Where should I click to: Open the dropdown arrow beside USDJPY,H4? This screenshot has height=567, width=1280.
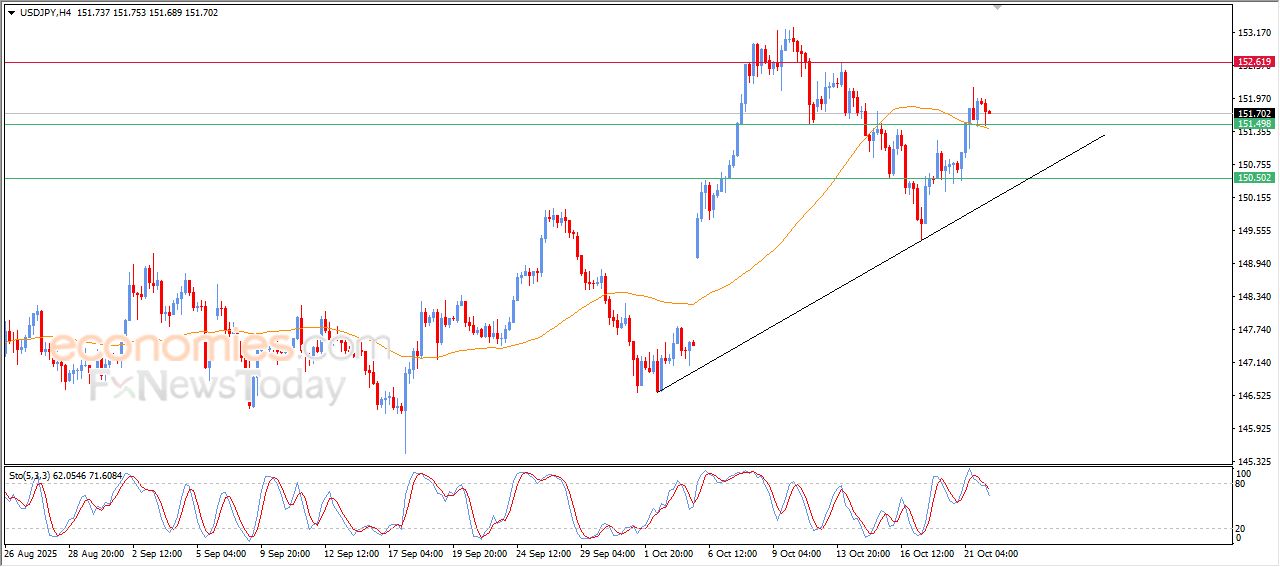[x=11, y=13]
